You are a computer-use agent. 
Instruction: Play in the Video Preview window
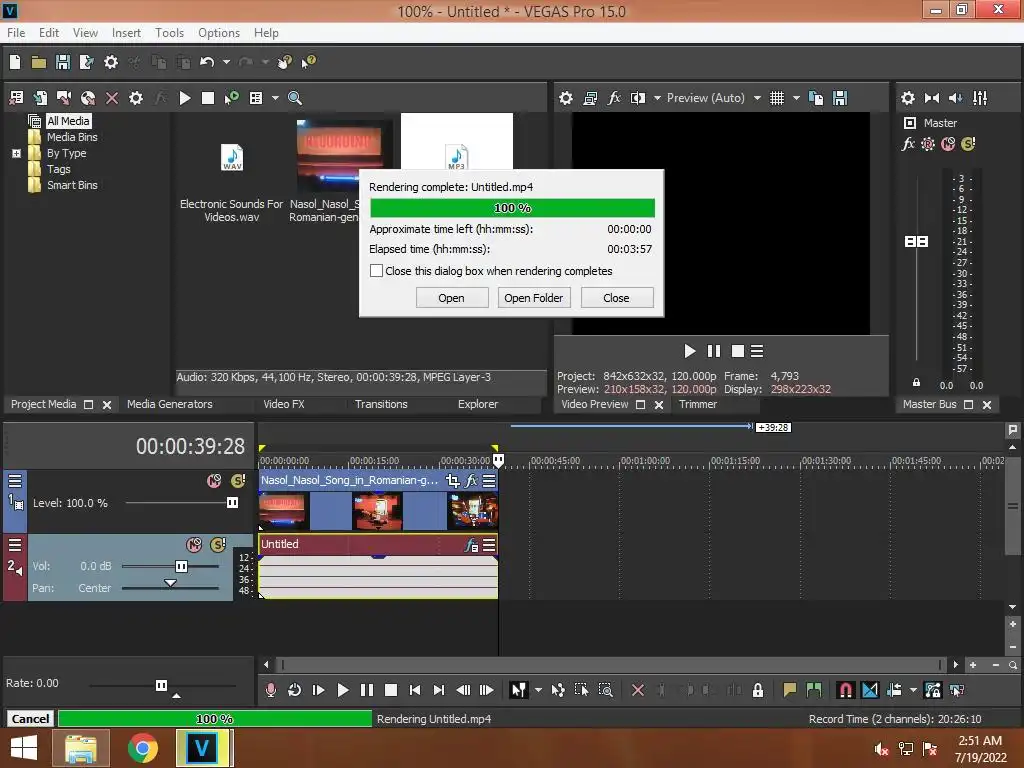(690, 351)
